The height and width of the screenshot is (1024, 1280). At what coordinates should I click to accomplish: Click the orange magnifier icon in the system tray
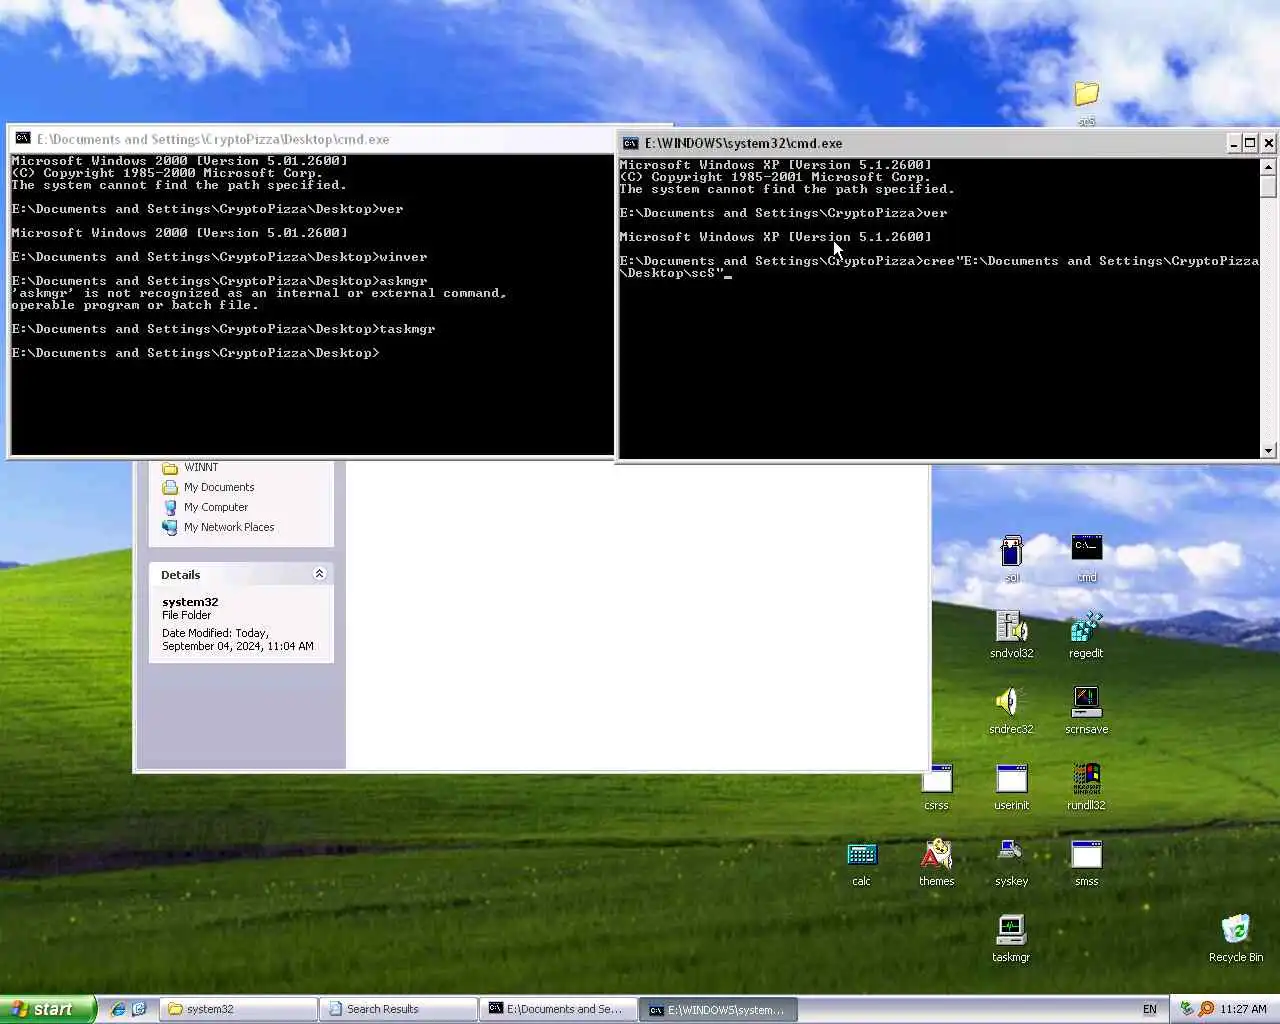1206,1009
